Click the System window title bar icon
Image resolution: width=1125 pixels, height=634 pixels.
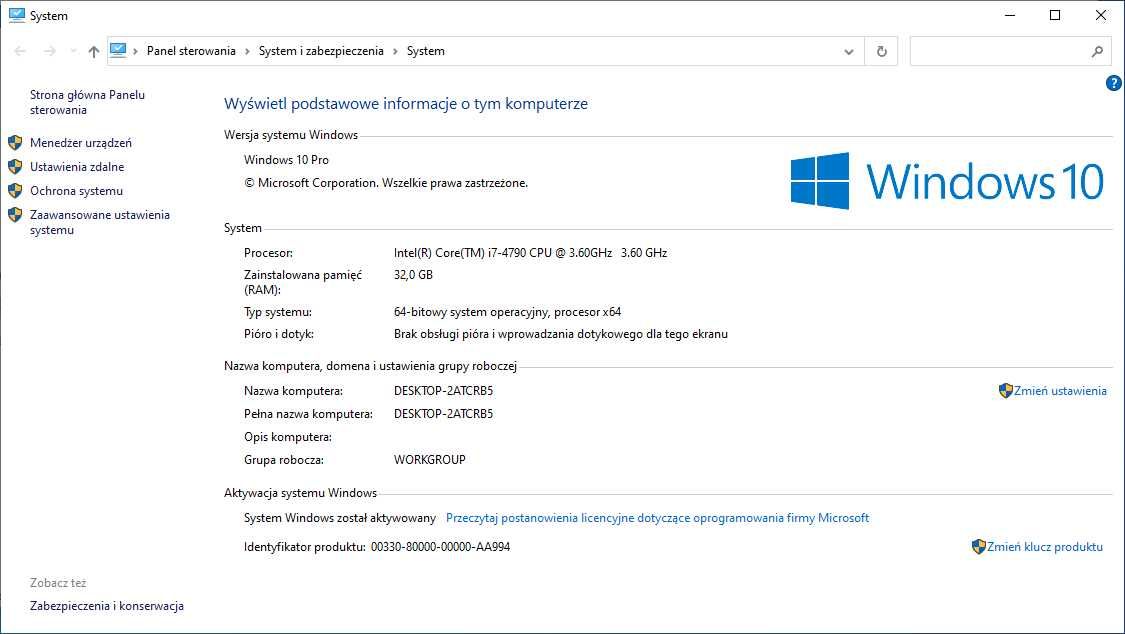(x=17, y=15)
